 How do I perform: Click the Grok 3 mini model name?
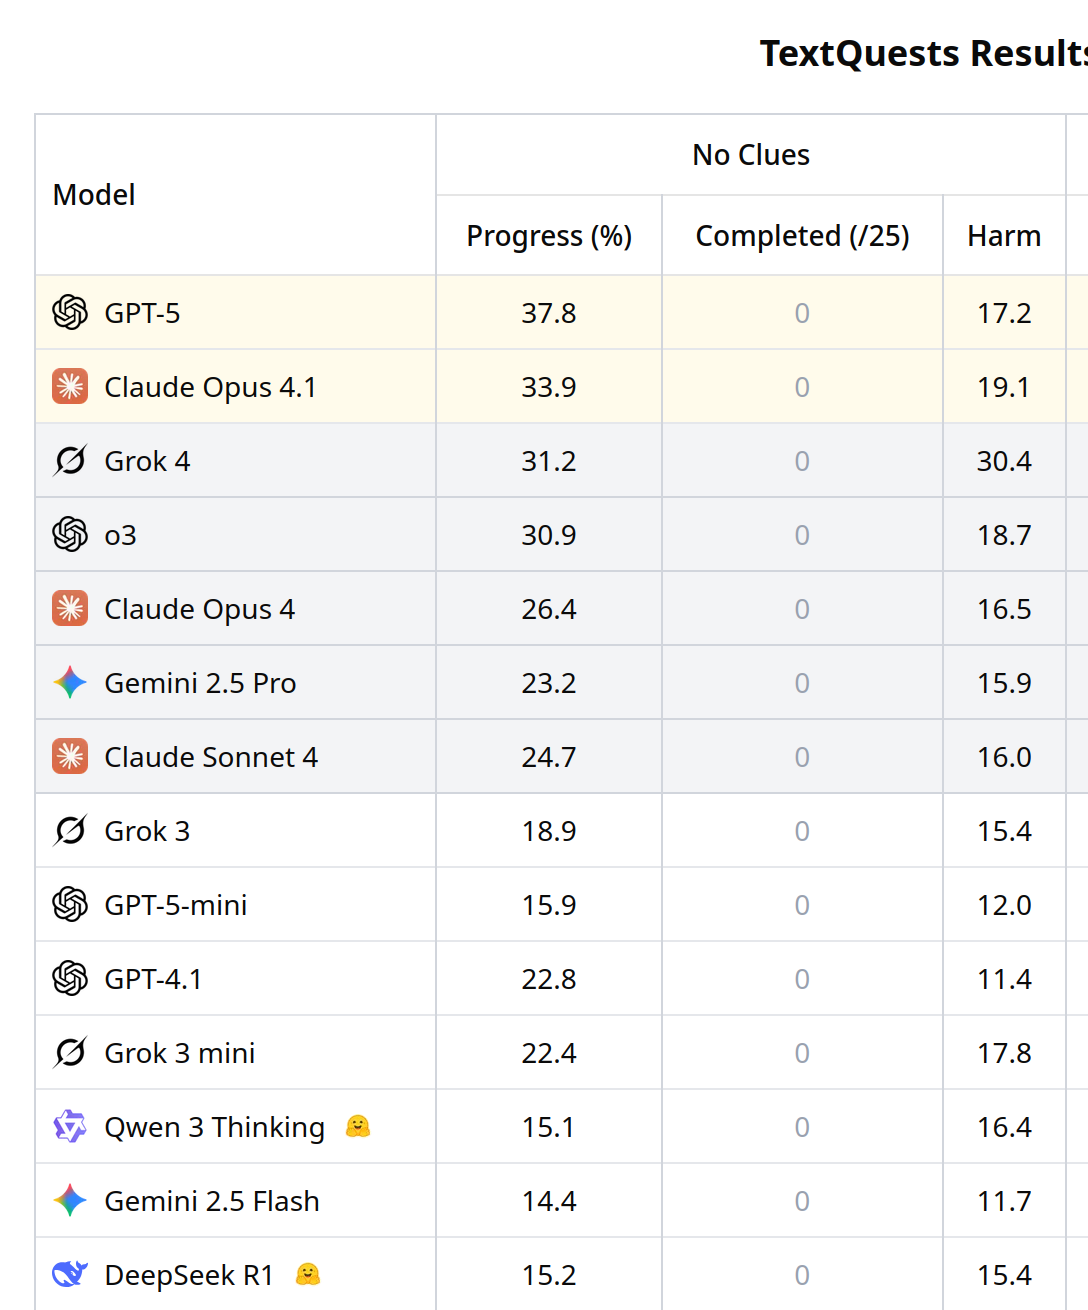coord(180,1053)
